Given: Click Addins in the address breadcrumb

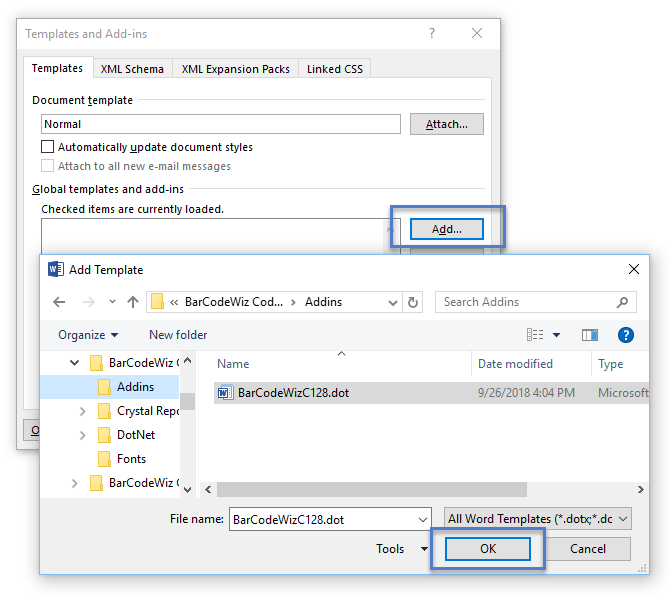Looking at the screenshot, I should tap(323, 302).
